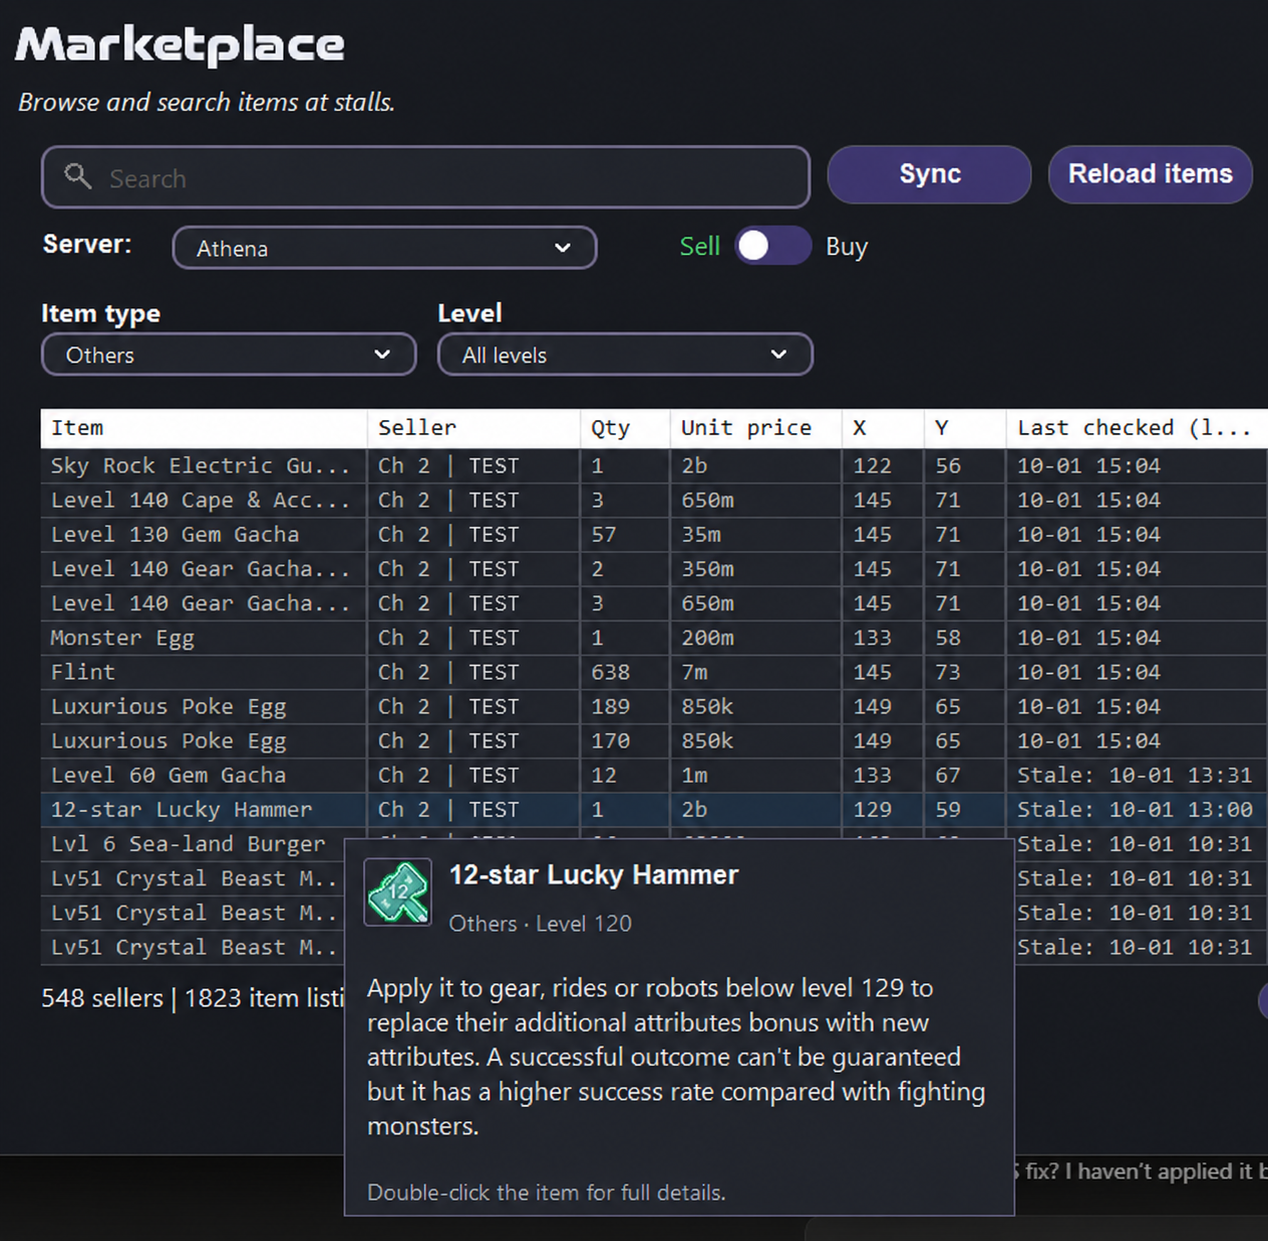Screen dimensions: 1268x1241
Task: Sort by the Item column header
Action: point(204,428)
